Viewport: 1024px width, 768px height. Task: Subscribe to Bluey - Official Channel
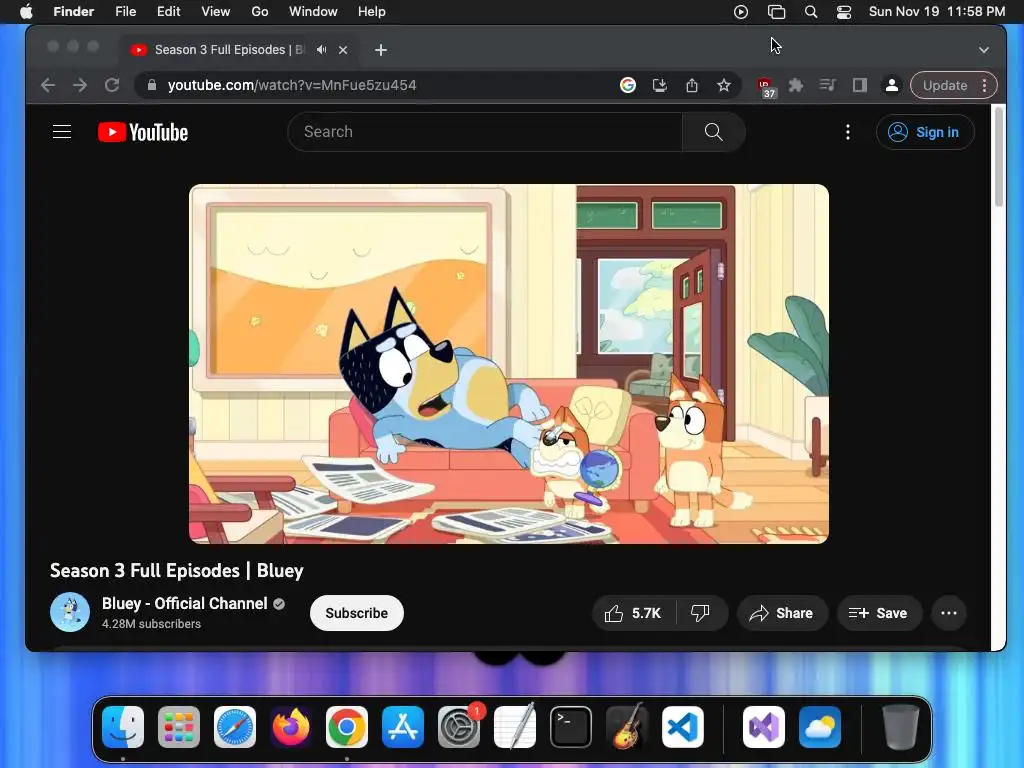point(357,613)
